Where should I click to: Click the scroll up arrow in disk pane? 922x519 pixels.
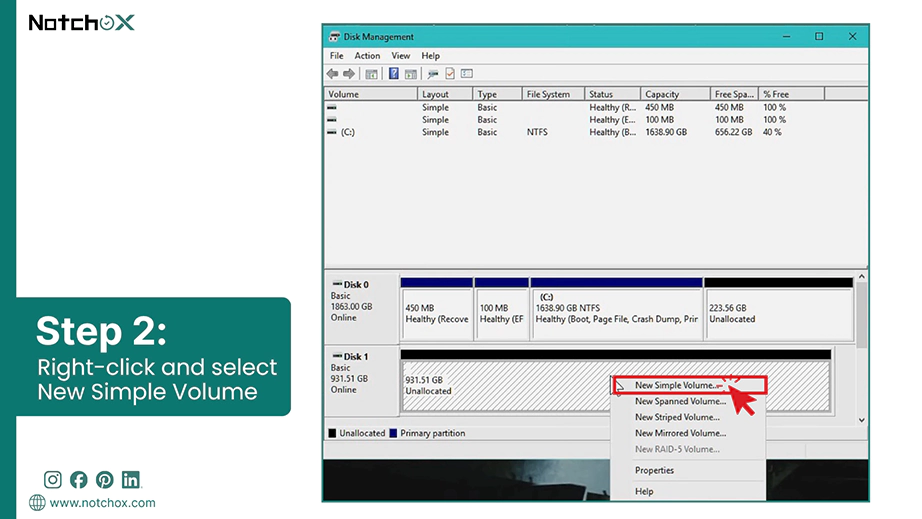click(861, 277)
